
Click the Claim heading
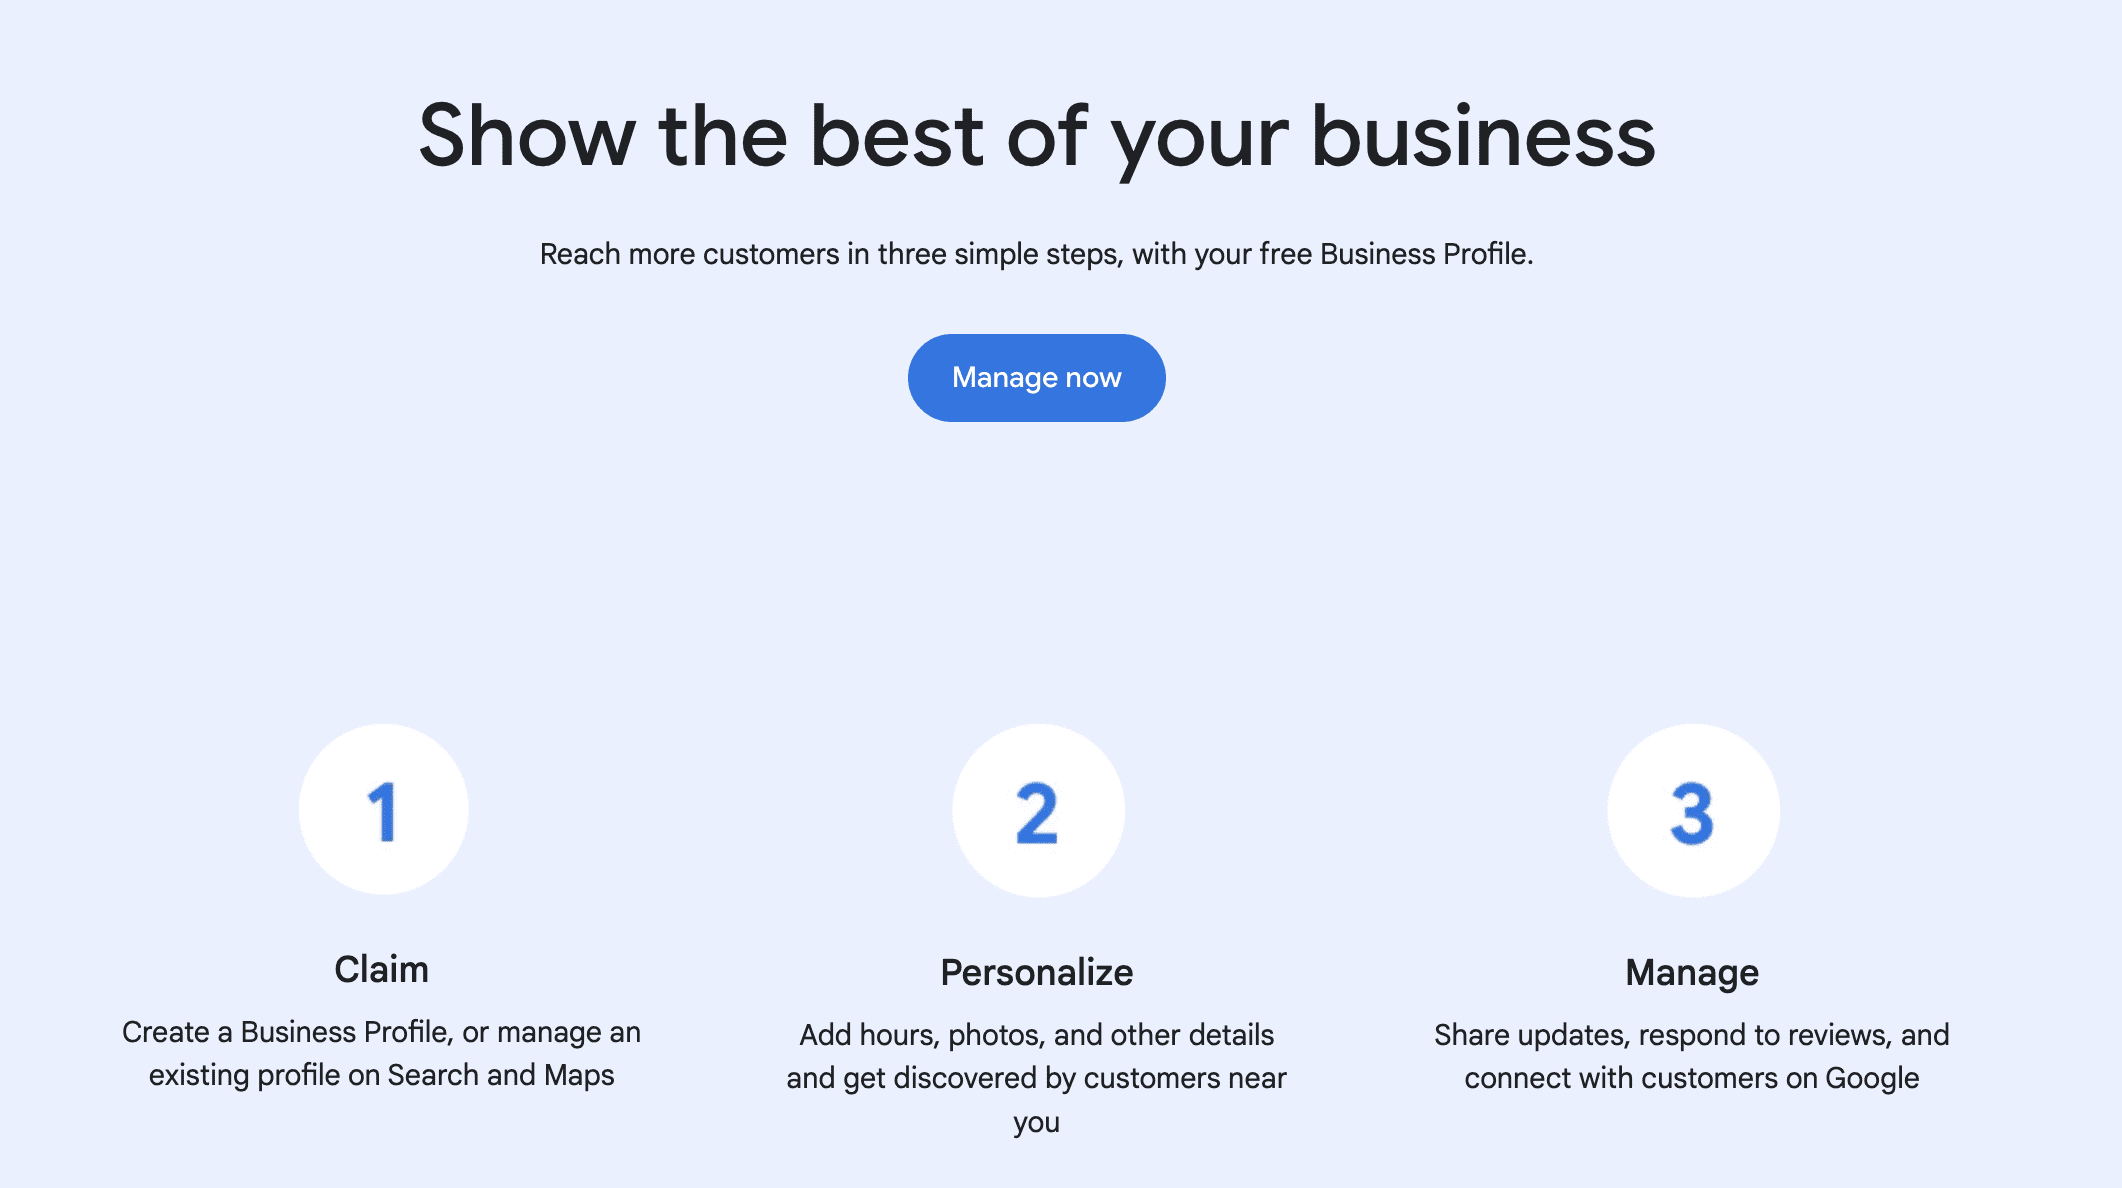tap(382, 969)
